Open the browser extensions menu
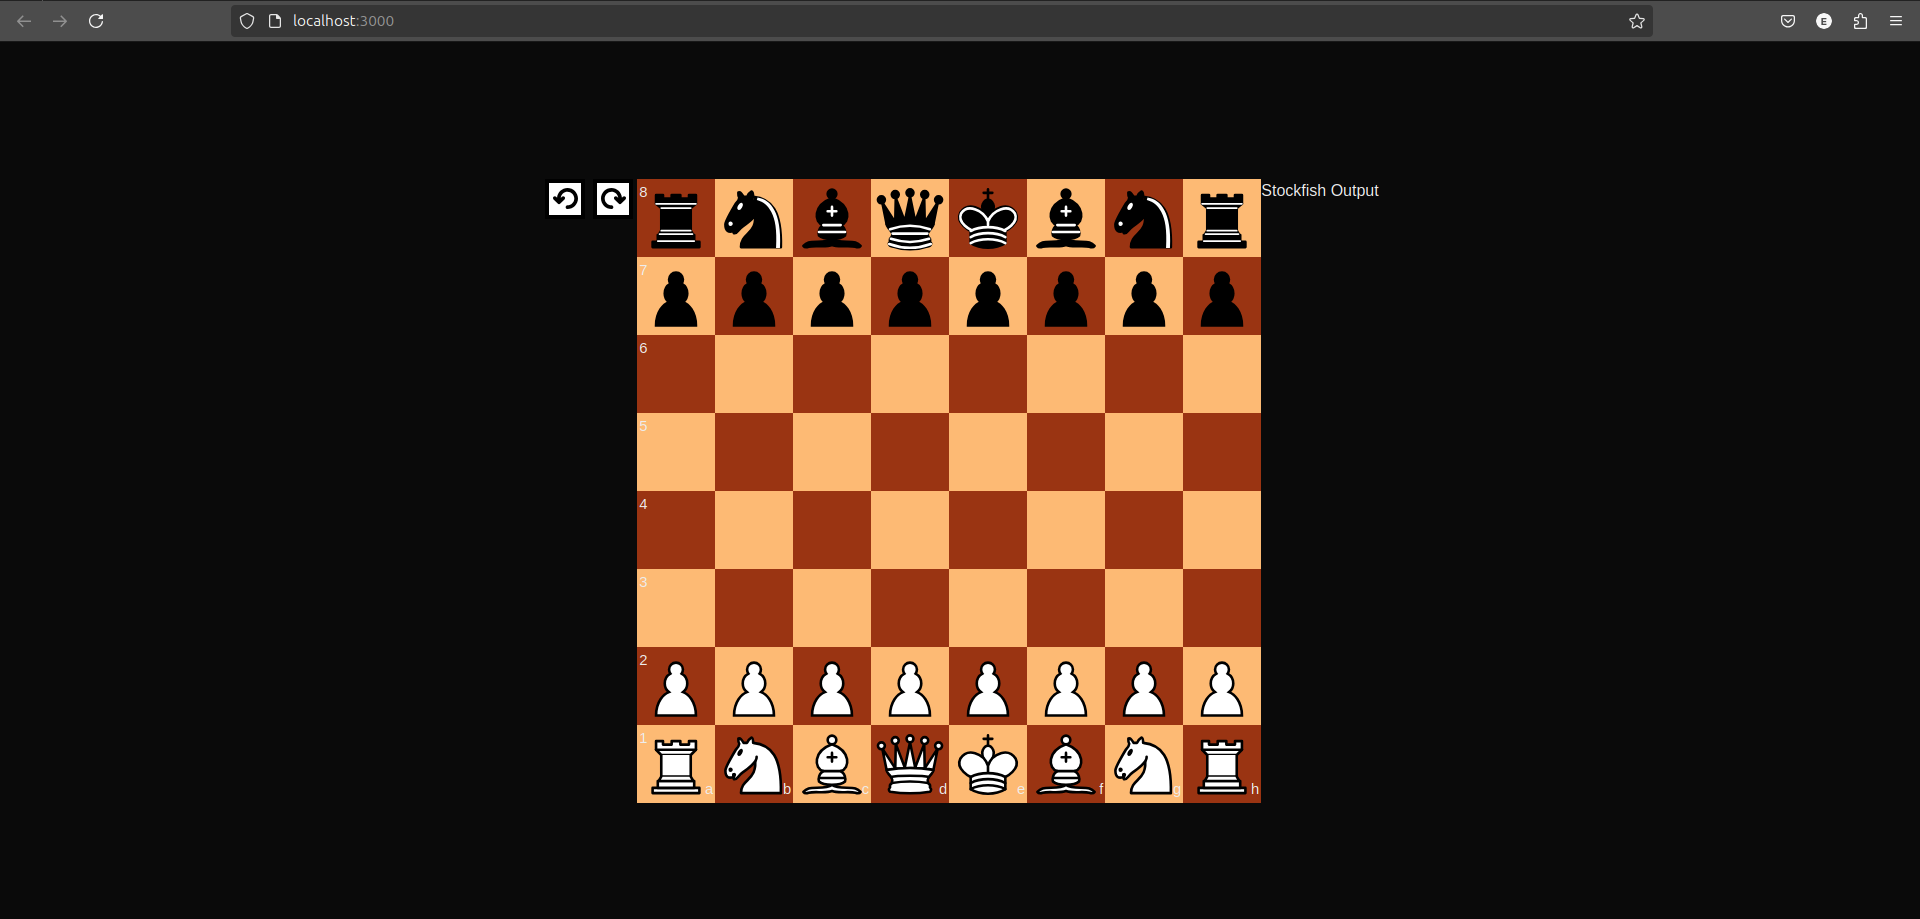This screenshot has width=1920, height=919. click(x=1860, y=21)
